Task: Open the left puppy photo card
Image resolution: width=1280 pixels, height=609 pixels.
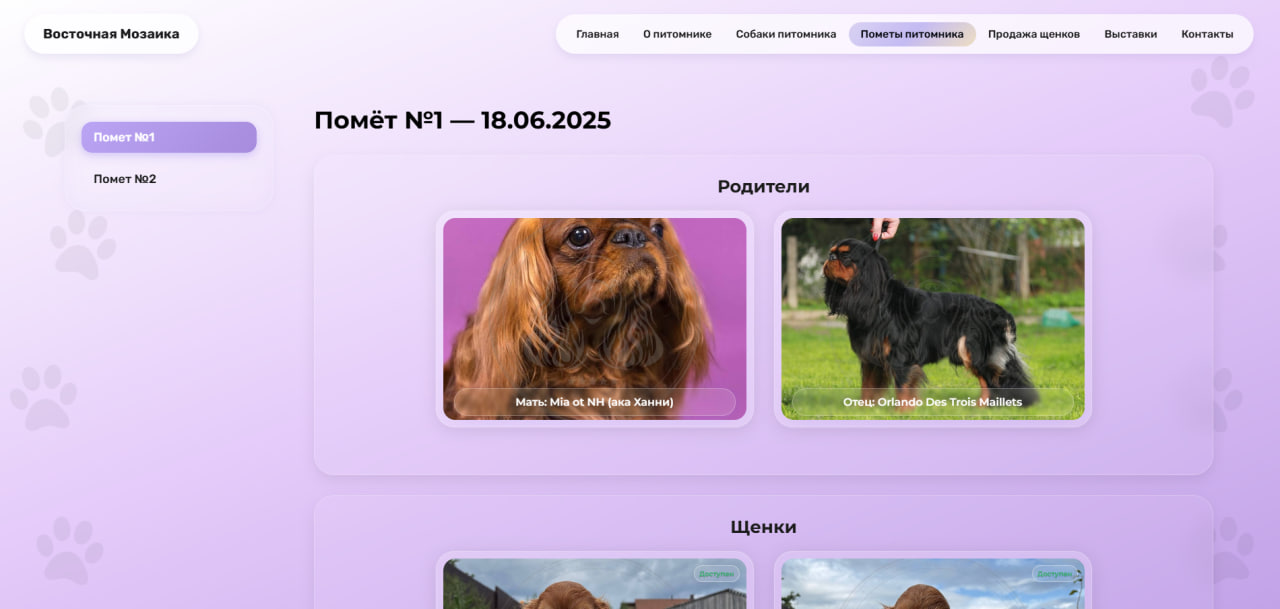Action: pos(594,592)
